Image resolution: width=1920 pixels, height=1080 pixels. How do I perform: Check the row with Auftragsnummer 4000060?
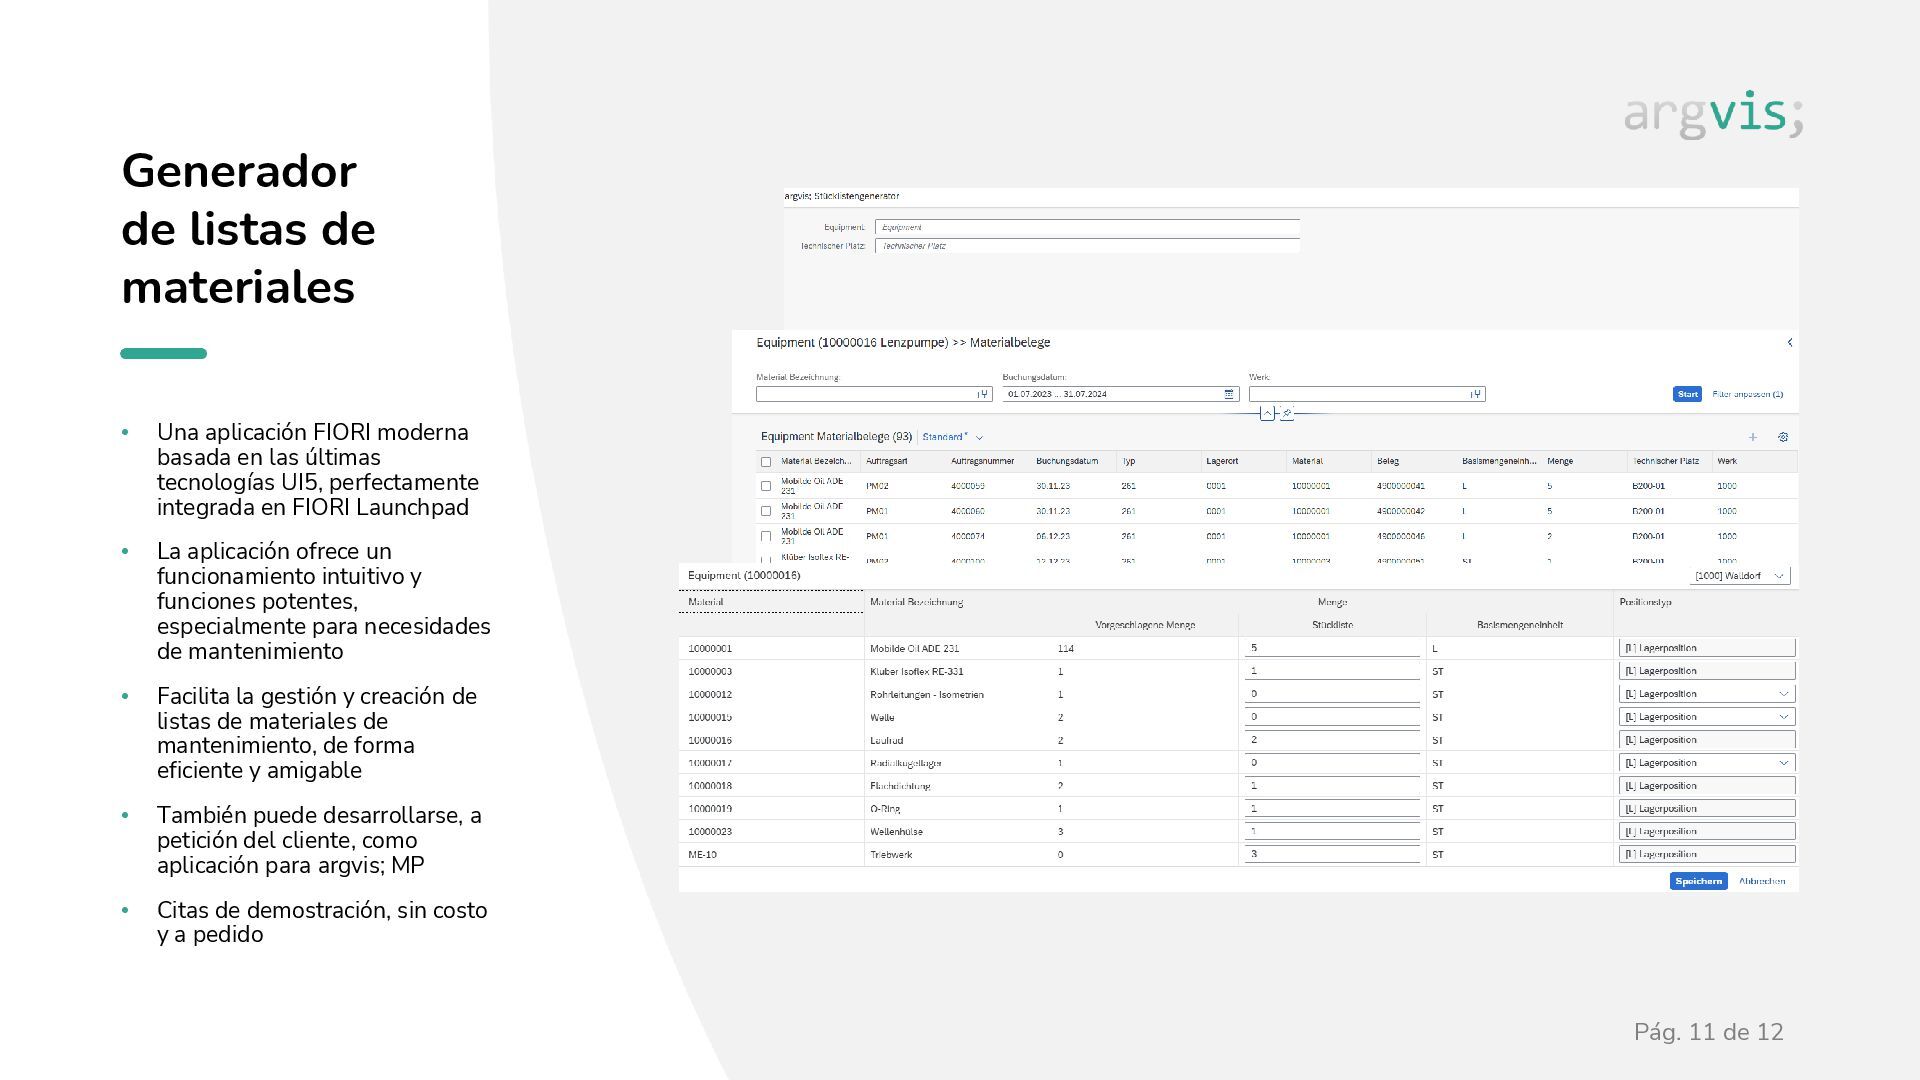[x=766, y=511]
